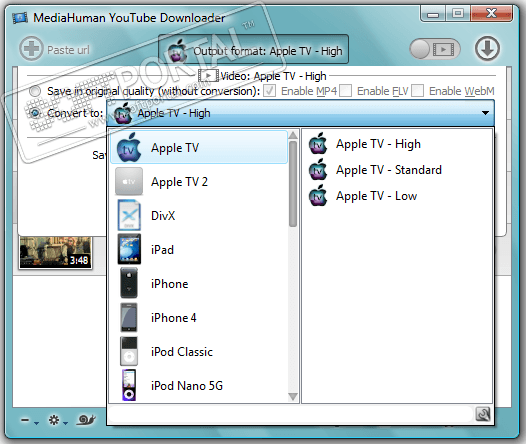Toggle Enable MP4 checkbox
The height and width of the screenshot is (444, 526).
pos(269,91)
